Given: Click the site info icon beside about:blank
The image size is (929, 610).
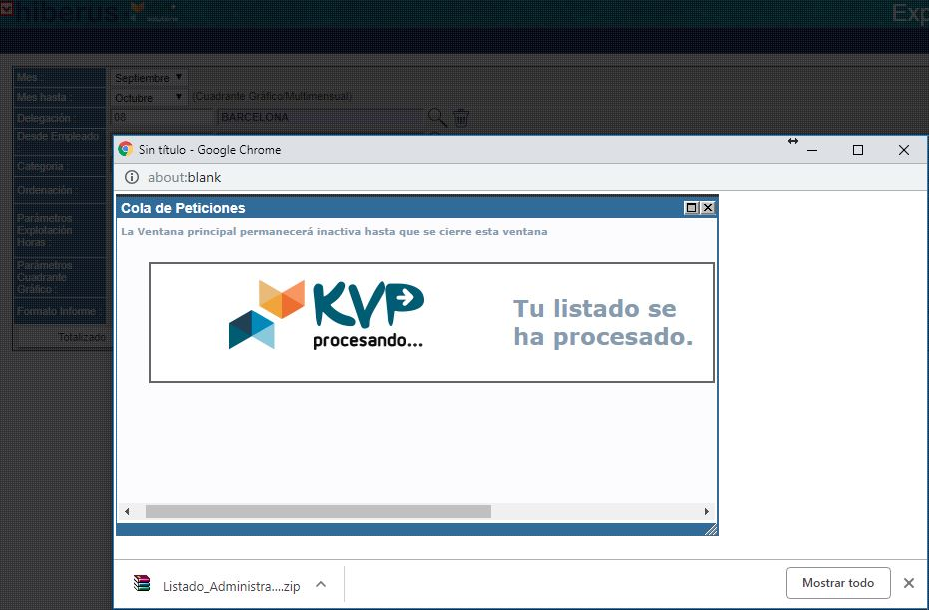Looking at the screenshot, I should [132, 177].
